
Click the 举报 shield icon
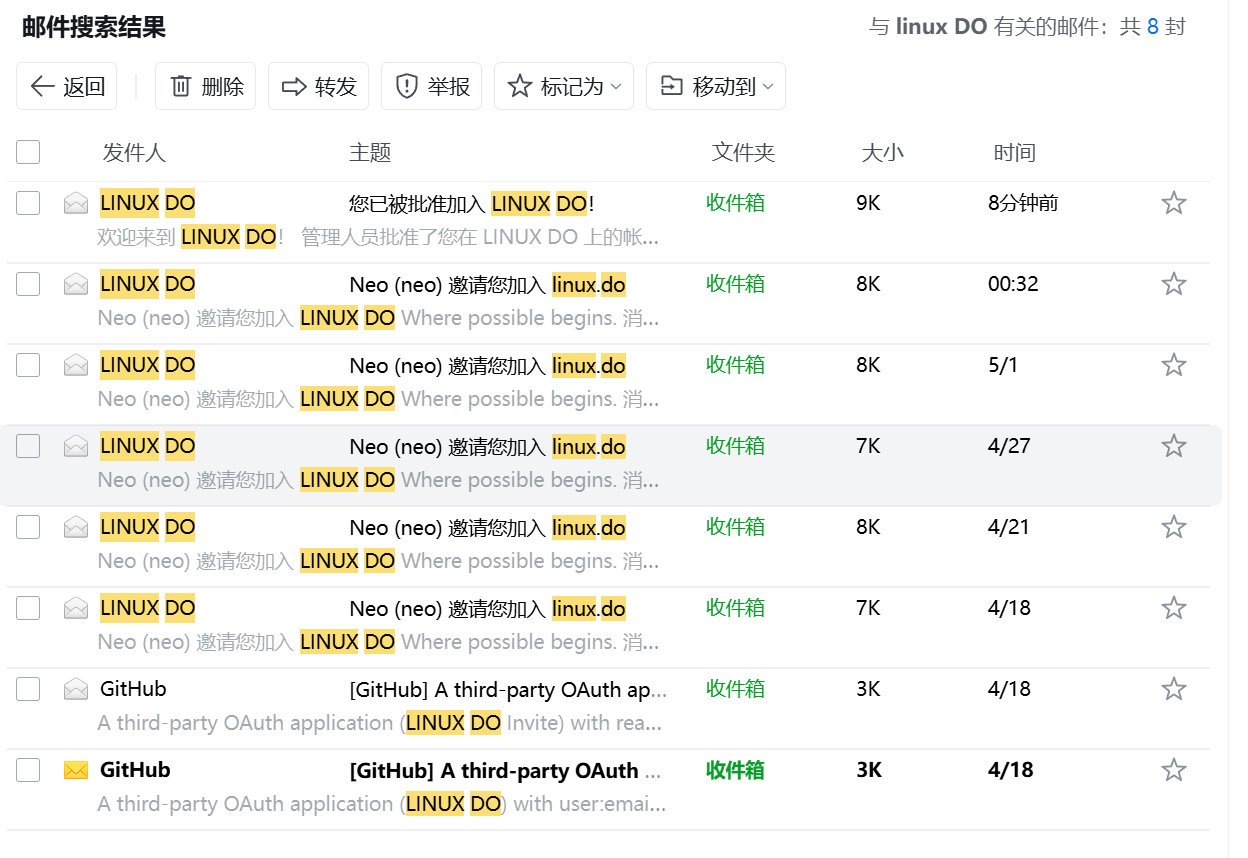[x=406, y=86]
